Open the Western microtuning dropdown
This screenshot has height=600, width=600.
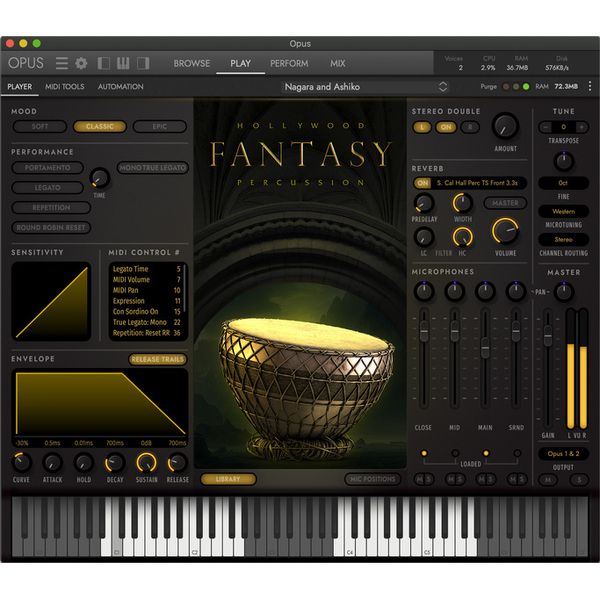pyautogui.click(x=563, y=211)
